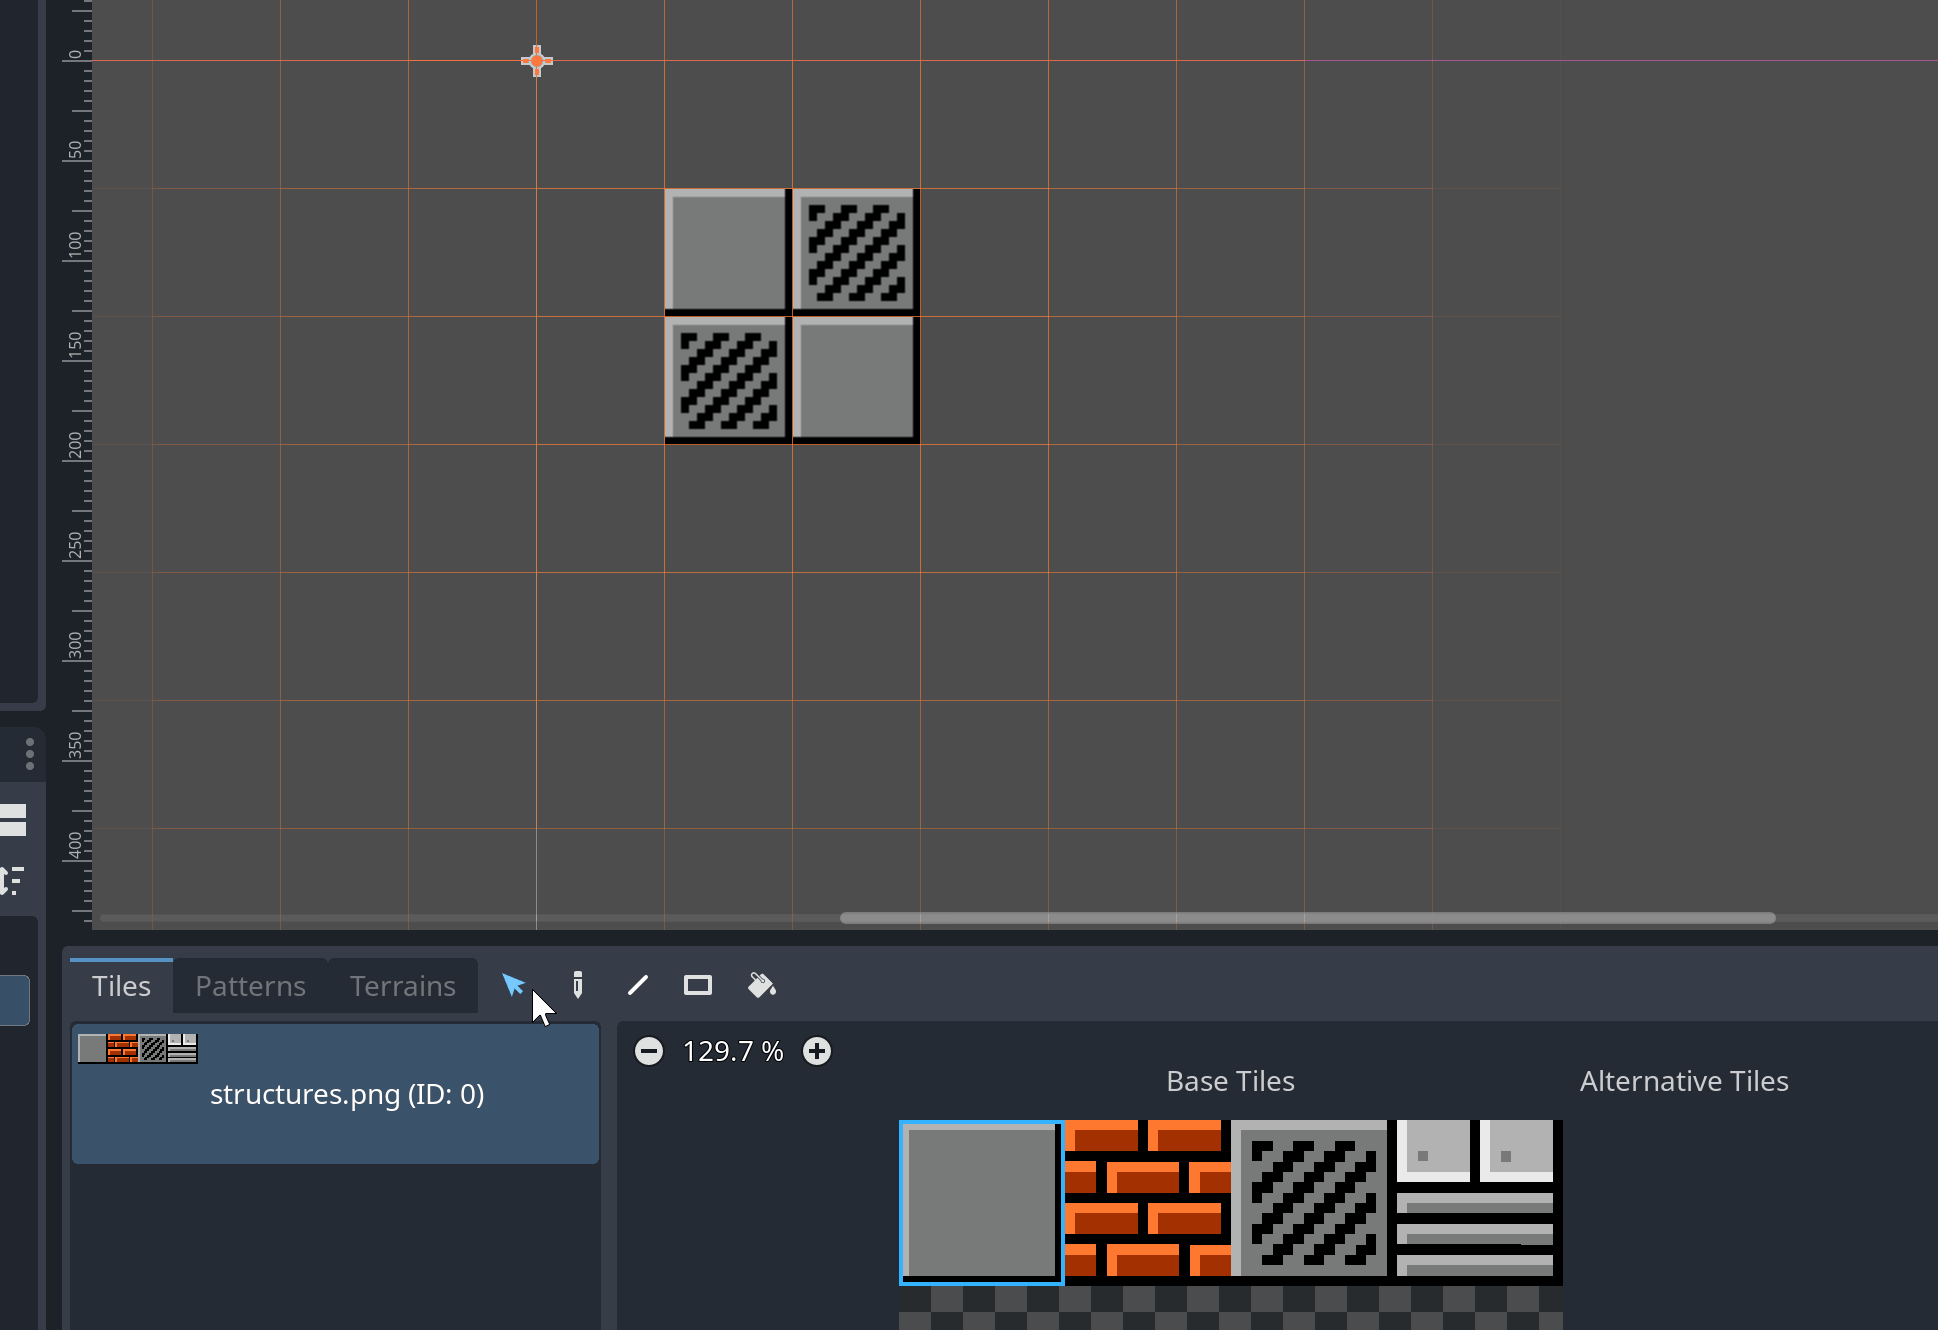
Task: Open the Terrains tab
Action: click(x=401, y=985)
